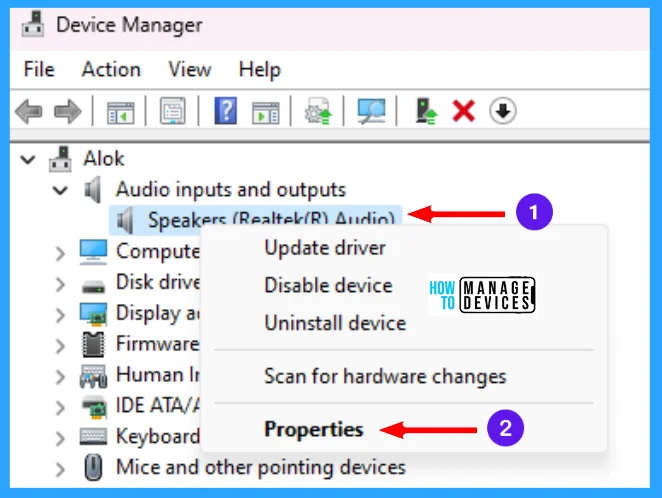The width and height of the screenshot is (662, 498).
Task: Click the Human Interface Devices icon
Action: point(93,376)
